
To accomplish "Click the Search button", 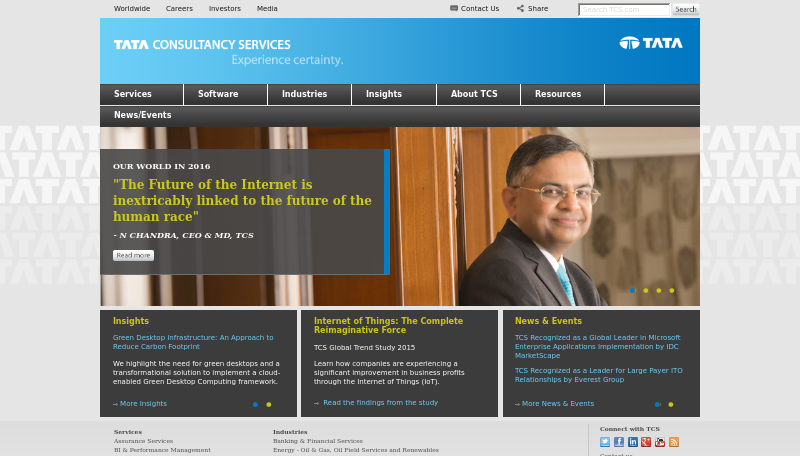I will [x=685, y=9].
